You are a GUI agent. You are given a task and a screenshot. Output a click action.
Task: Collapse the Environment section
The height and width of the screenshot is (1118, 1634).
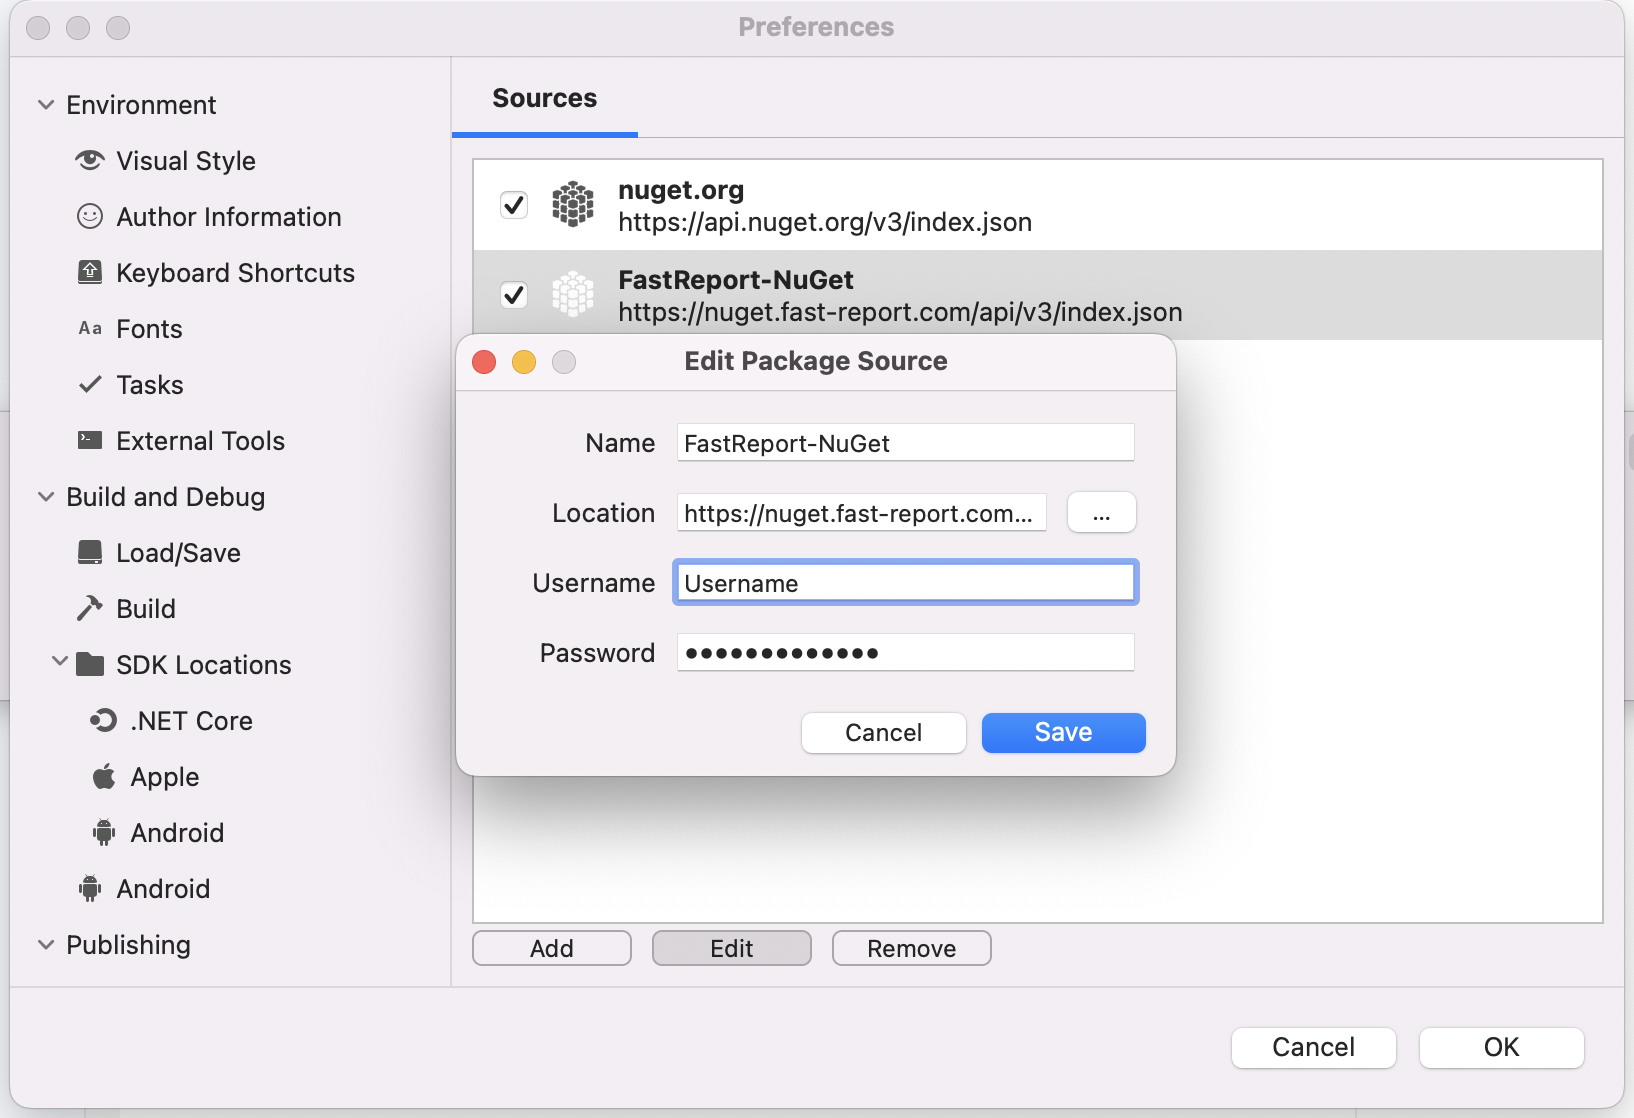pos(46,105)
